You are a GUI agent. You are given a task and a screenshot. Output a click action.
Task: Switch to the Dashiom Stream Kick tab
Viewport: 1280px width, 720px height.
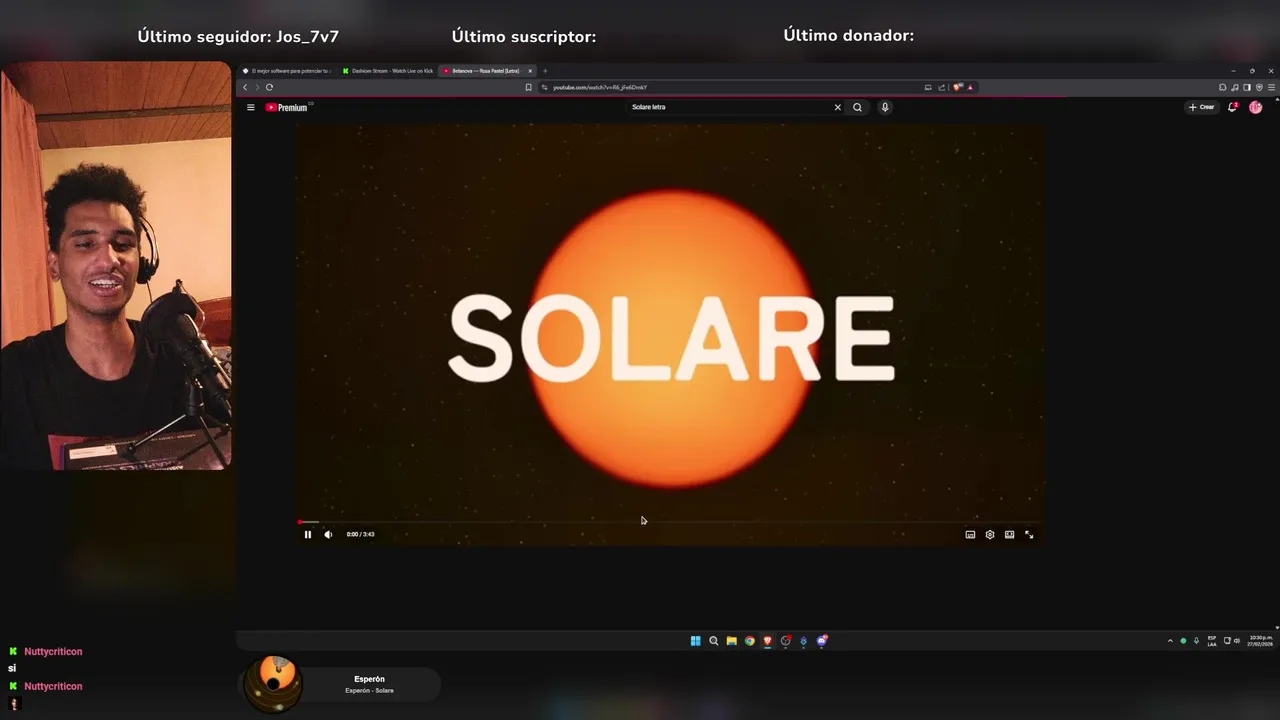[x=388, y=71]
